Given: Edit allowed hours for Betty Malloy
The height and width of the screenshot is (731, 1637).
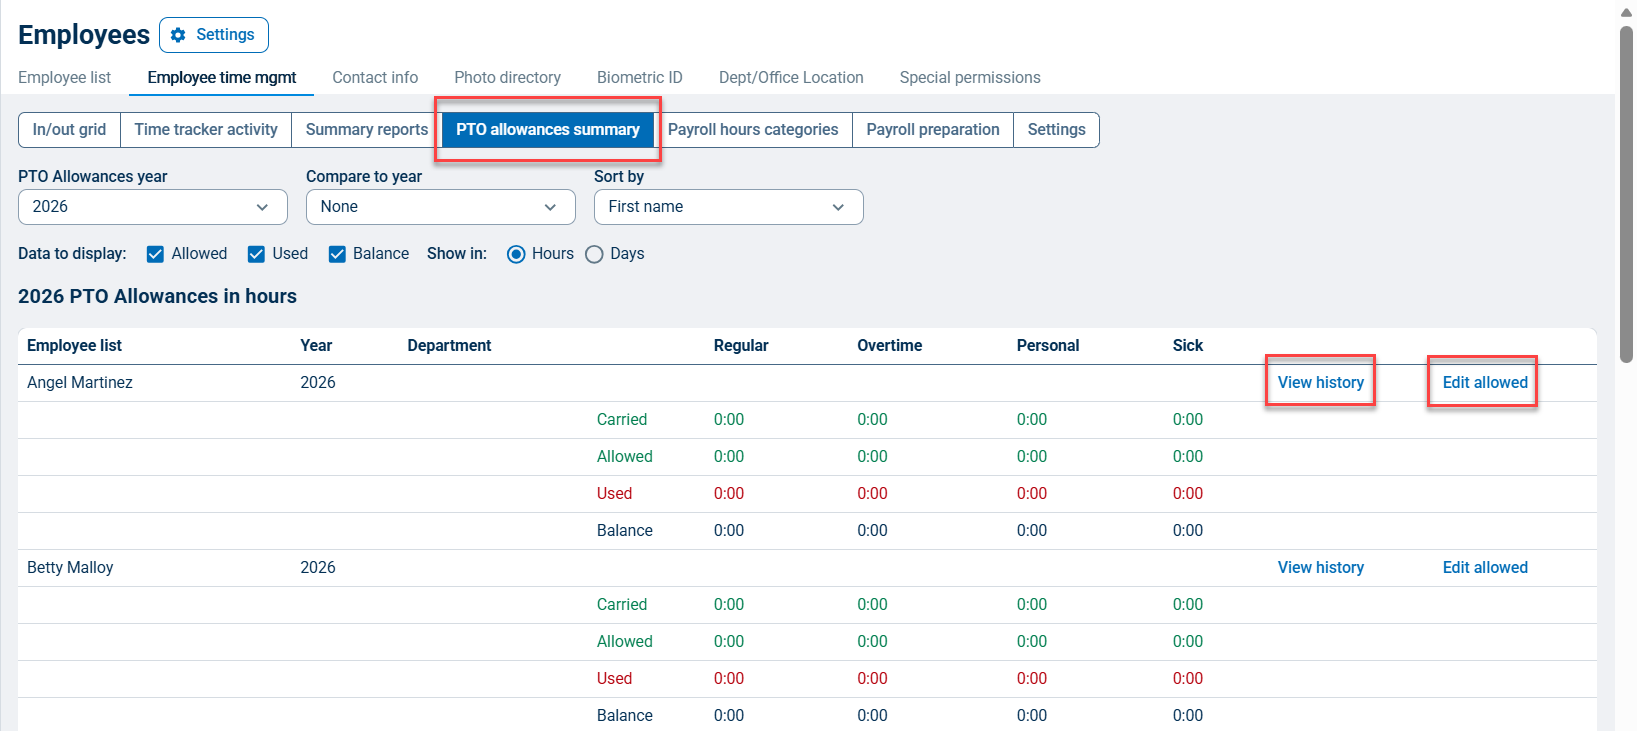Looking at the screenshot, I should point(1485,567).
